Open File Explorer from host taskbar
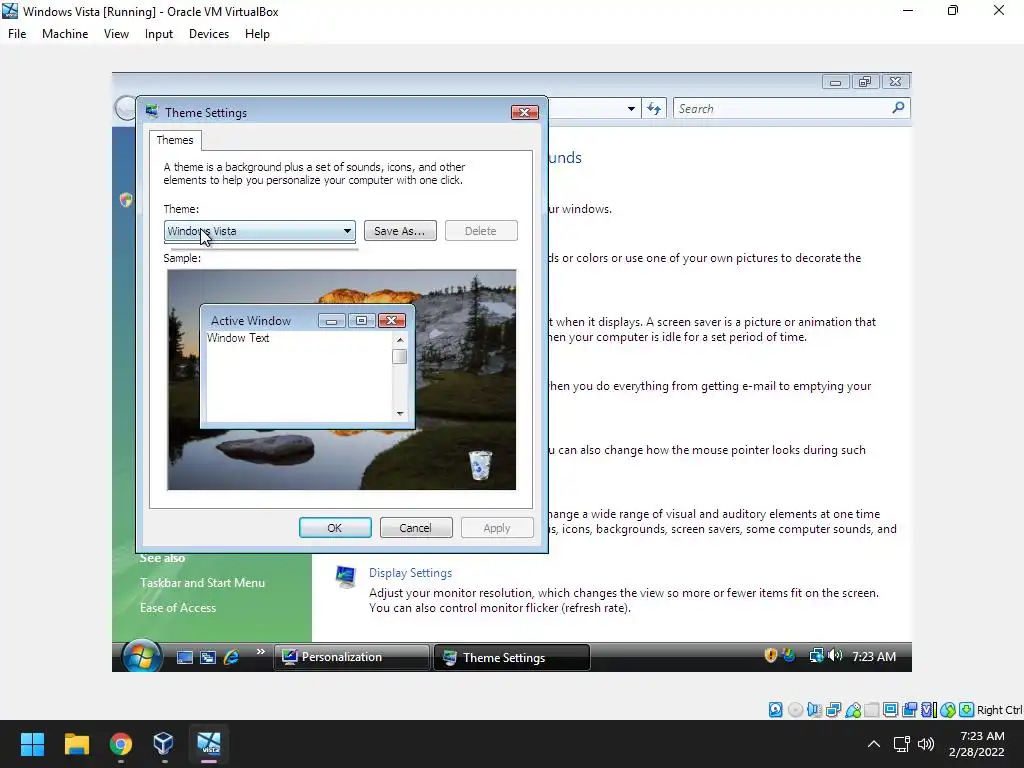 76,744
